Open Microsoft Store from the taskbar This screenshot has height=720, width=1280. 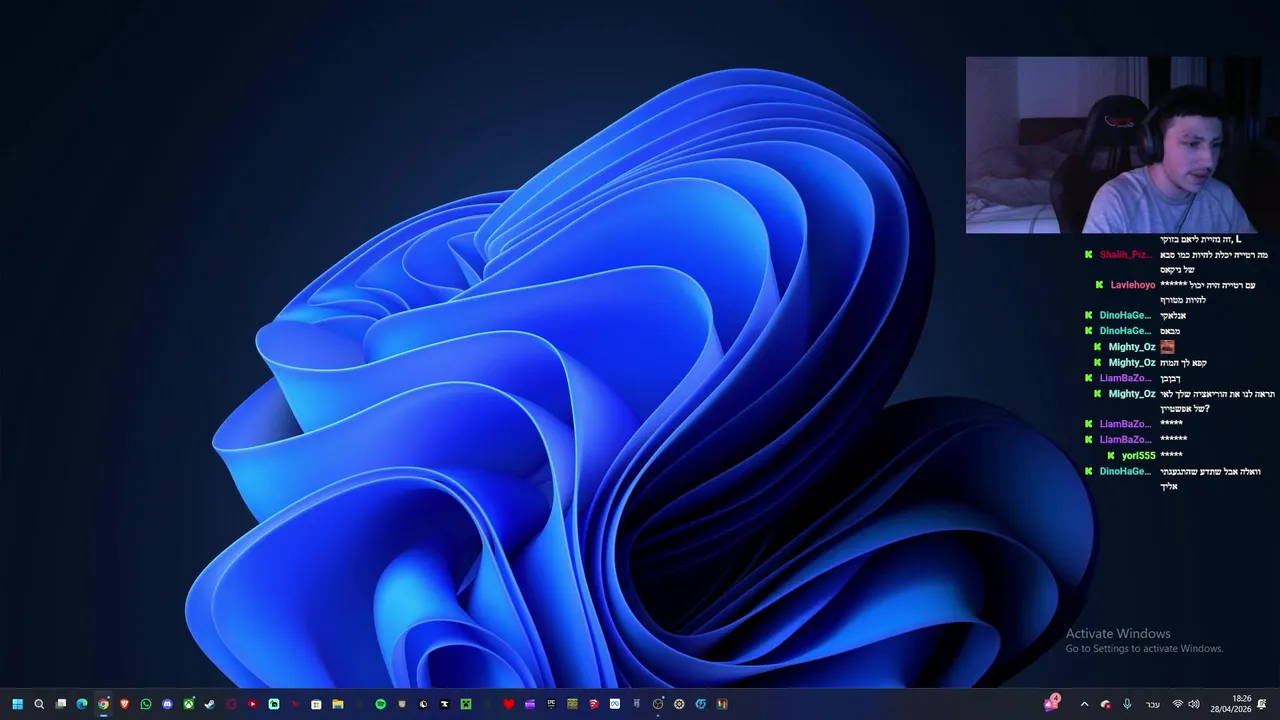click(x=316, y=704)
